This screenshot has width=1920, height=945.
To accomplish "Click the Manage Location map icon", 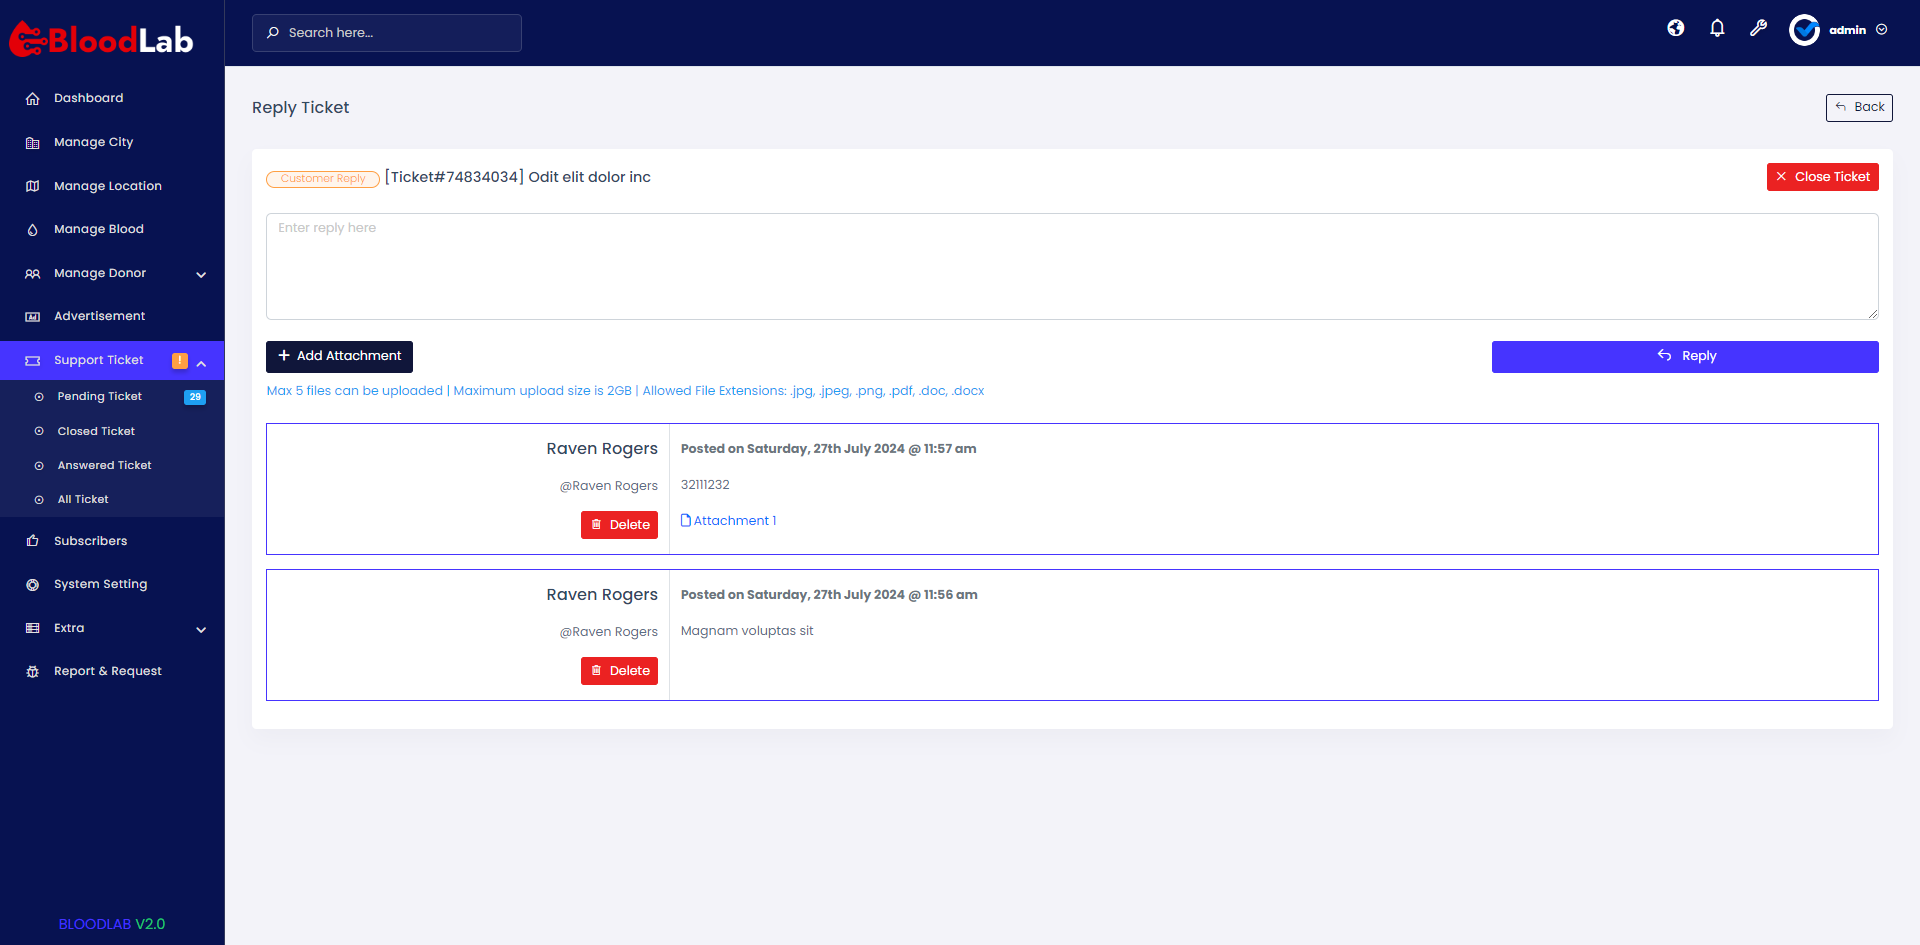I will click(x=32, y=185).
